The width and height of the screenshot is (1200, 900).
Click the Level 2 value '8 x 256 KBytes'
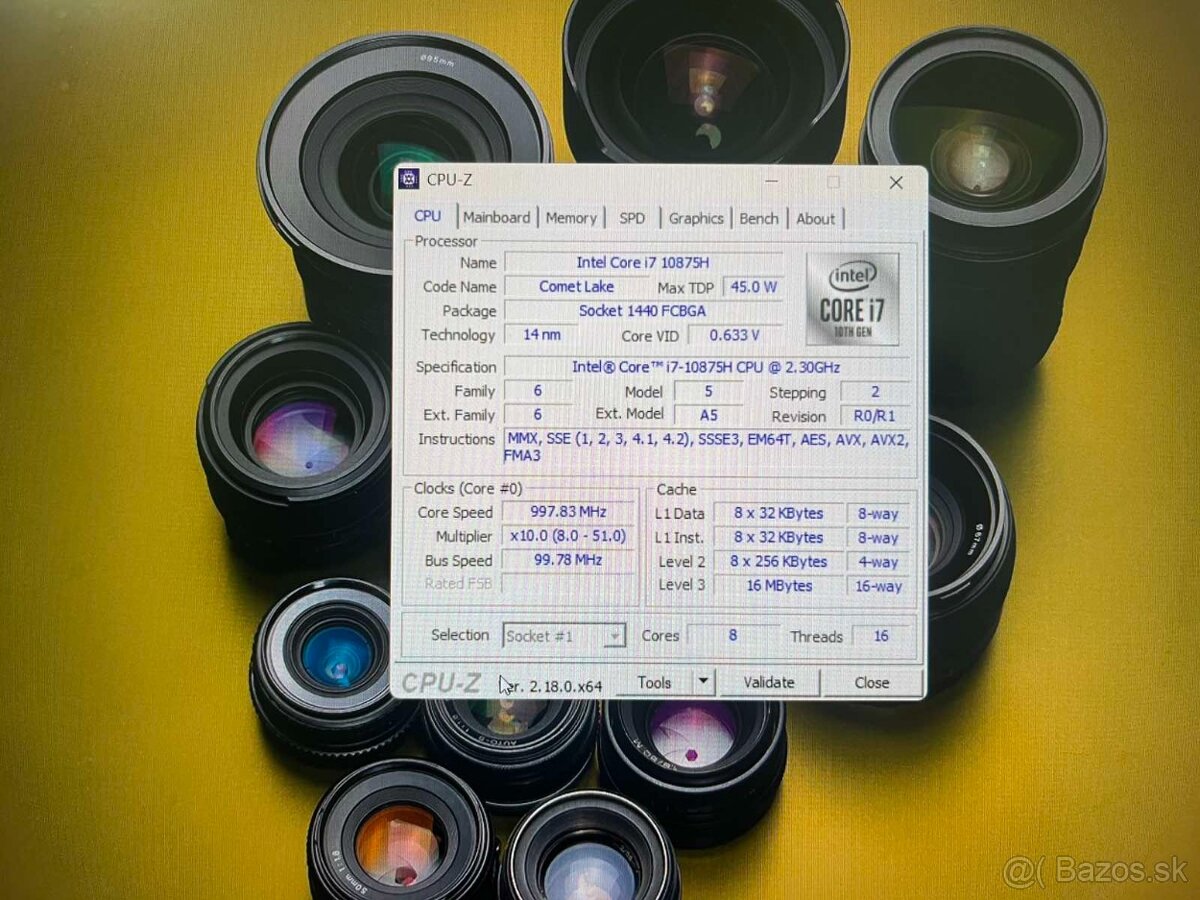778,562
